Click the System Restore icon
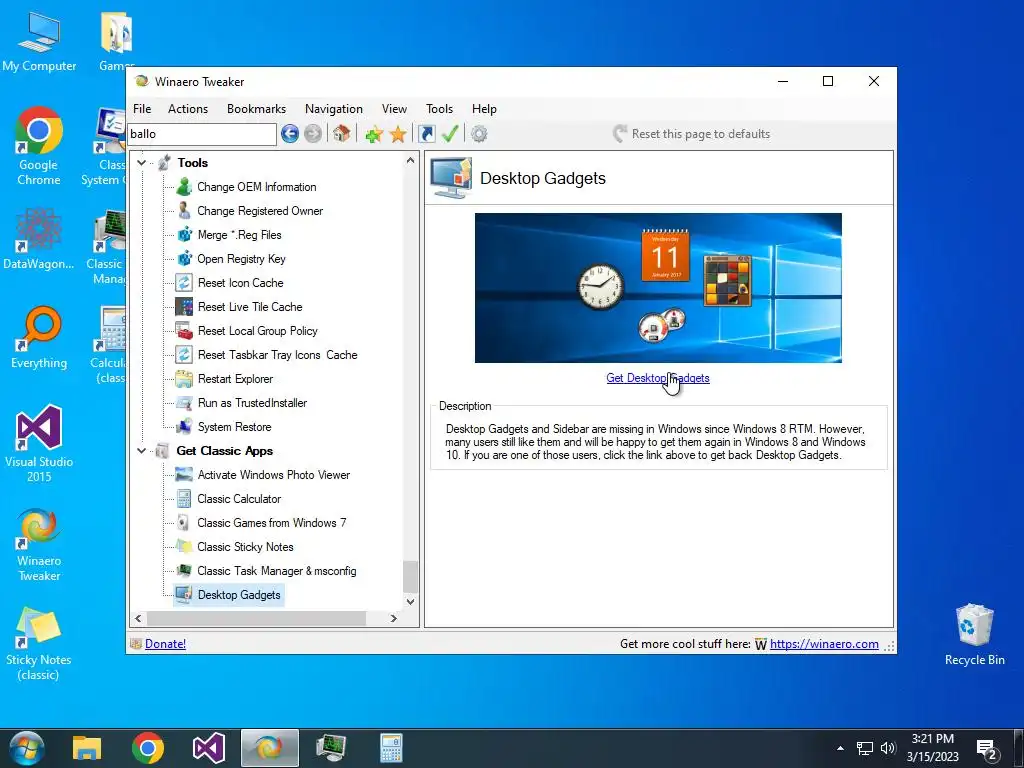Screen dimensions: 1024x768 [184, 426]
